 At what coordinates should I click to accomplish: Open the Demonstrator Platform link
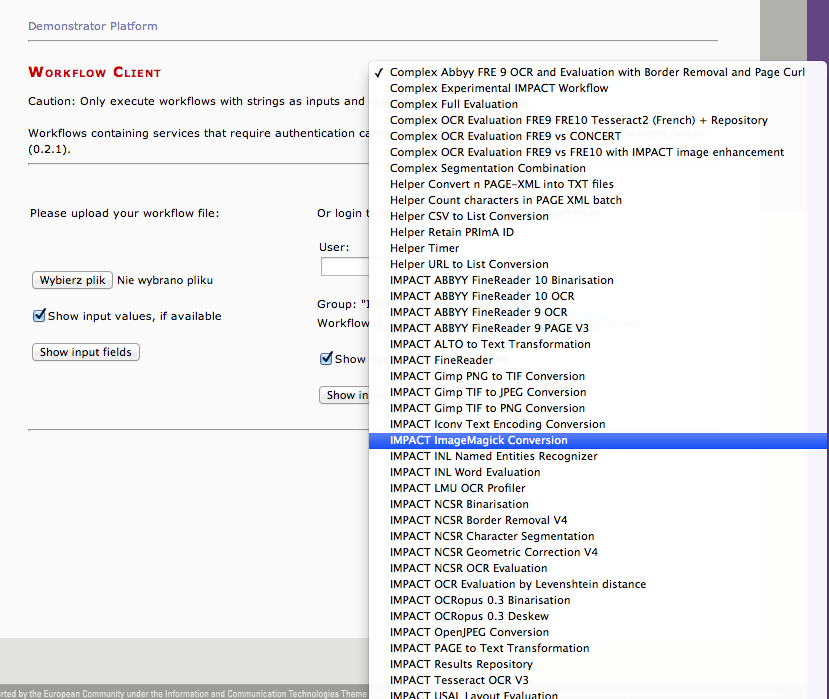[x=93, y=26]
